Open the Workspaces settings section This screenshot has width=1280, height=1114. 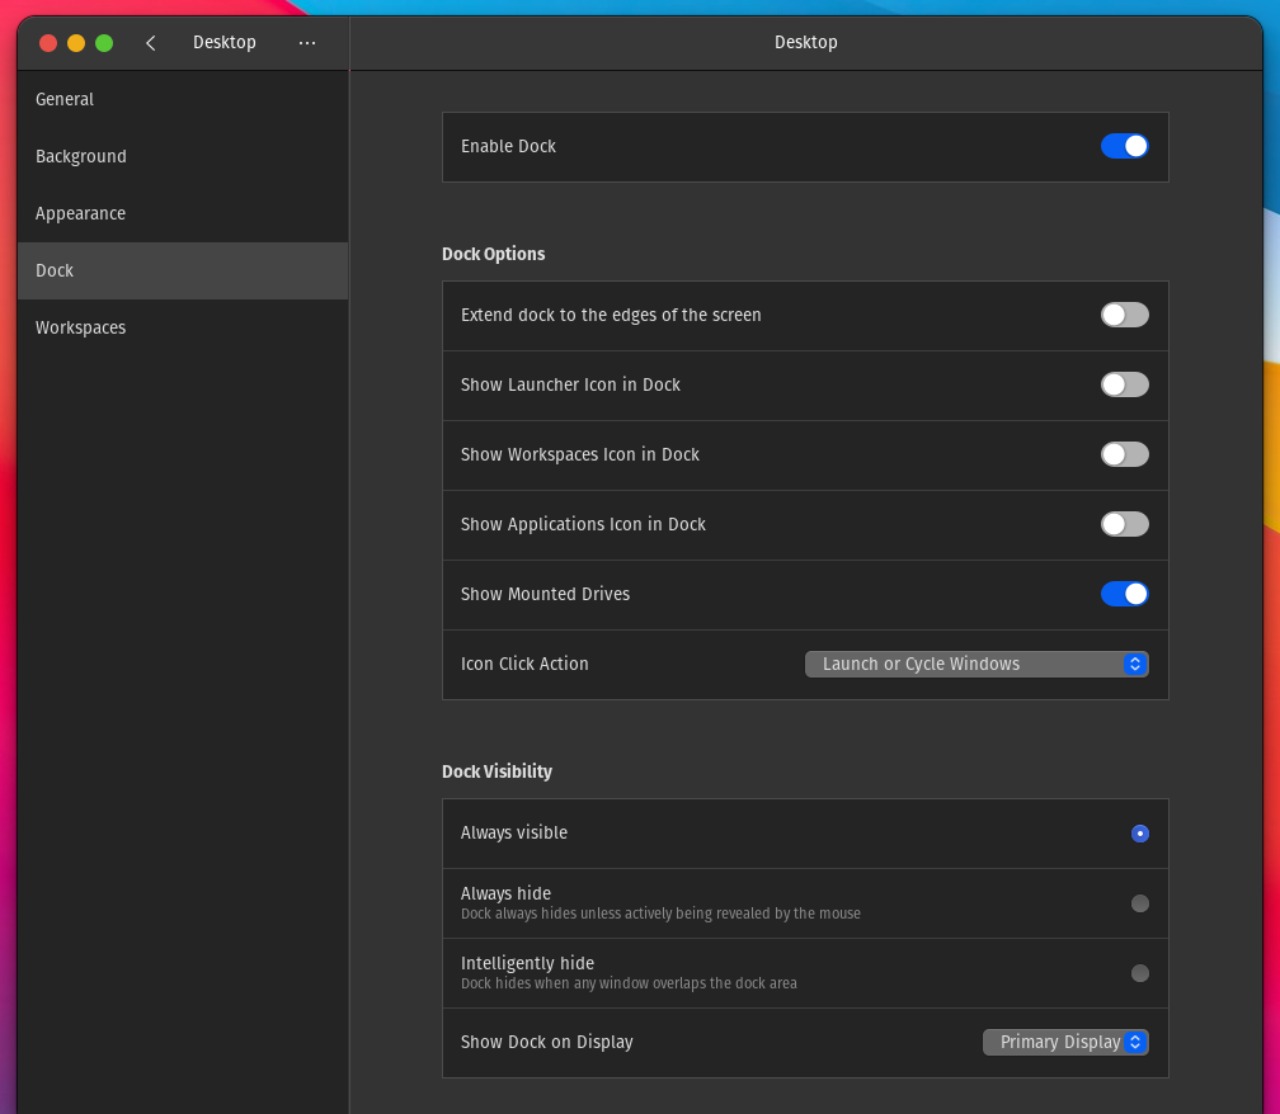point(183,327)
